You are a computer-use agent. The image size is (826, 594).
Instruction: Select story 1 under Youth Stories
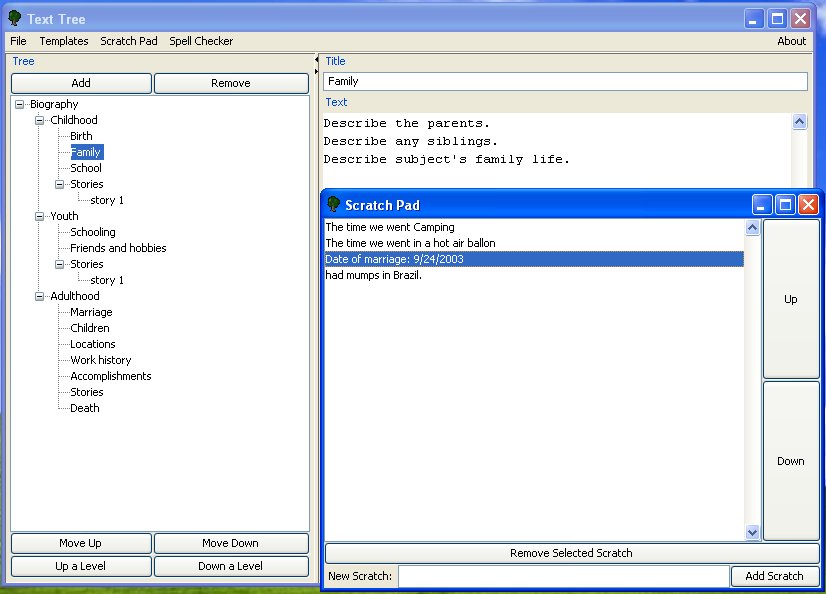click(x=107, y=280)
